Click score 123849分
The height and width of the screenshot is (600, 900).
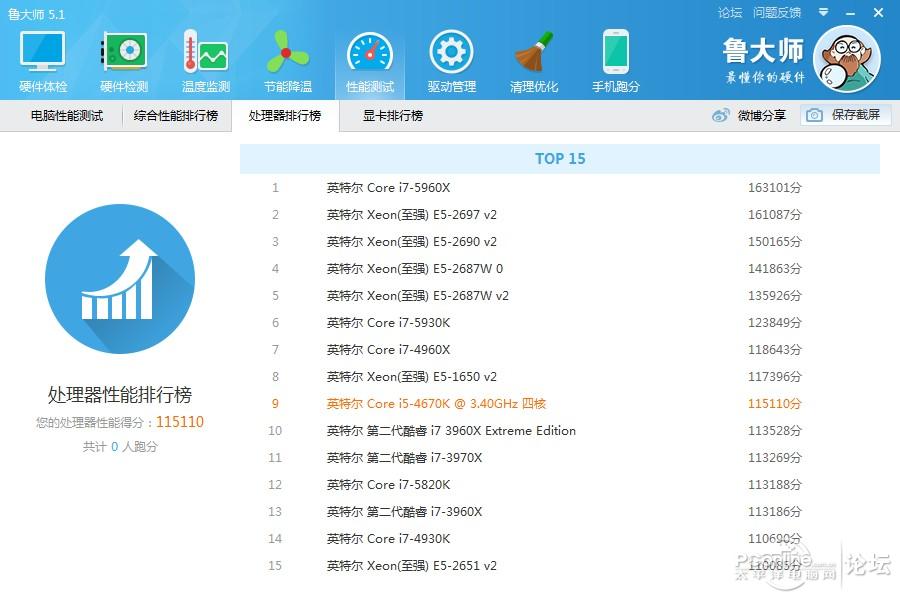774,323
